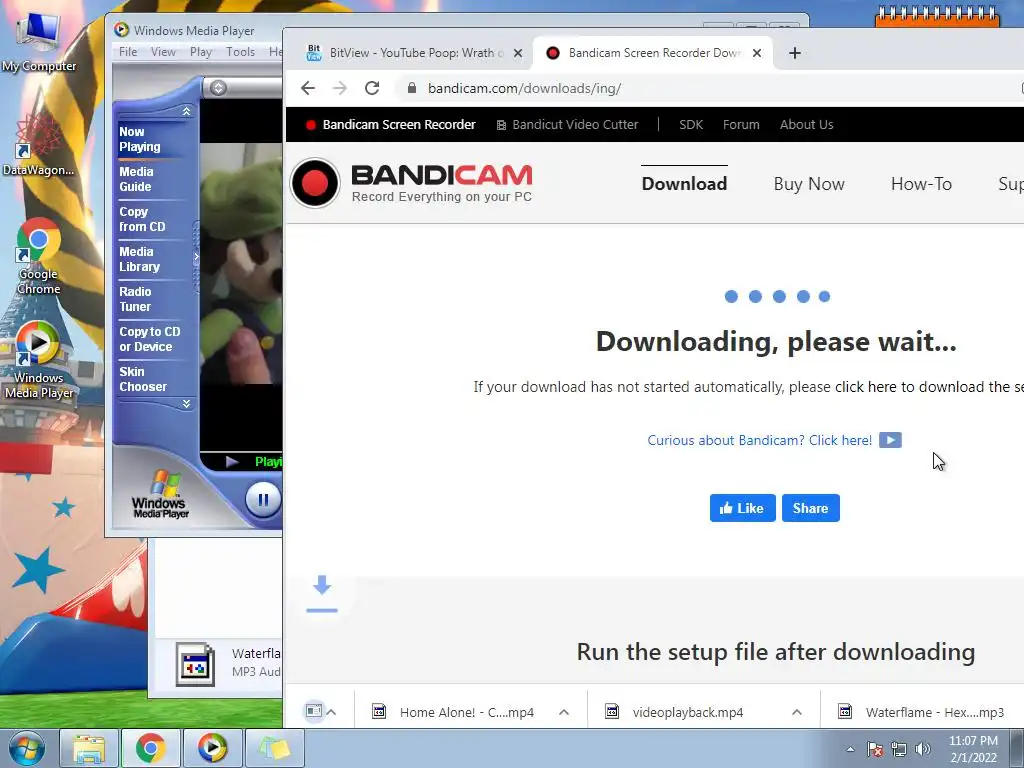1024x768 pixels.
Task: Click the Facebook Like button
Action: [743, 508]
